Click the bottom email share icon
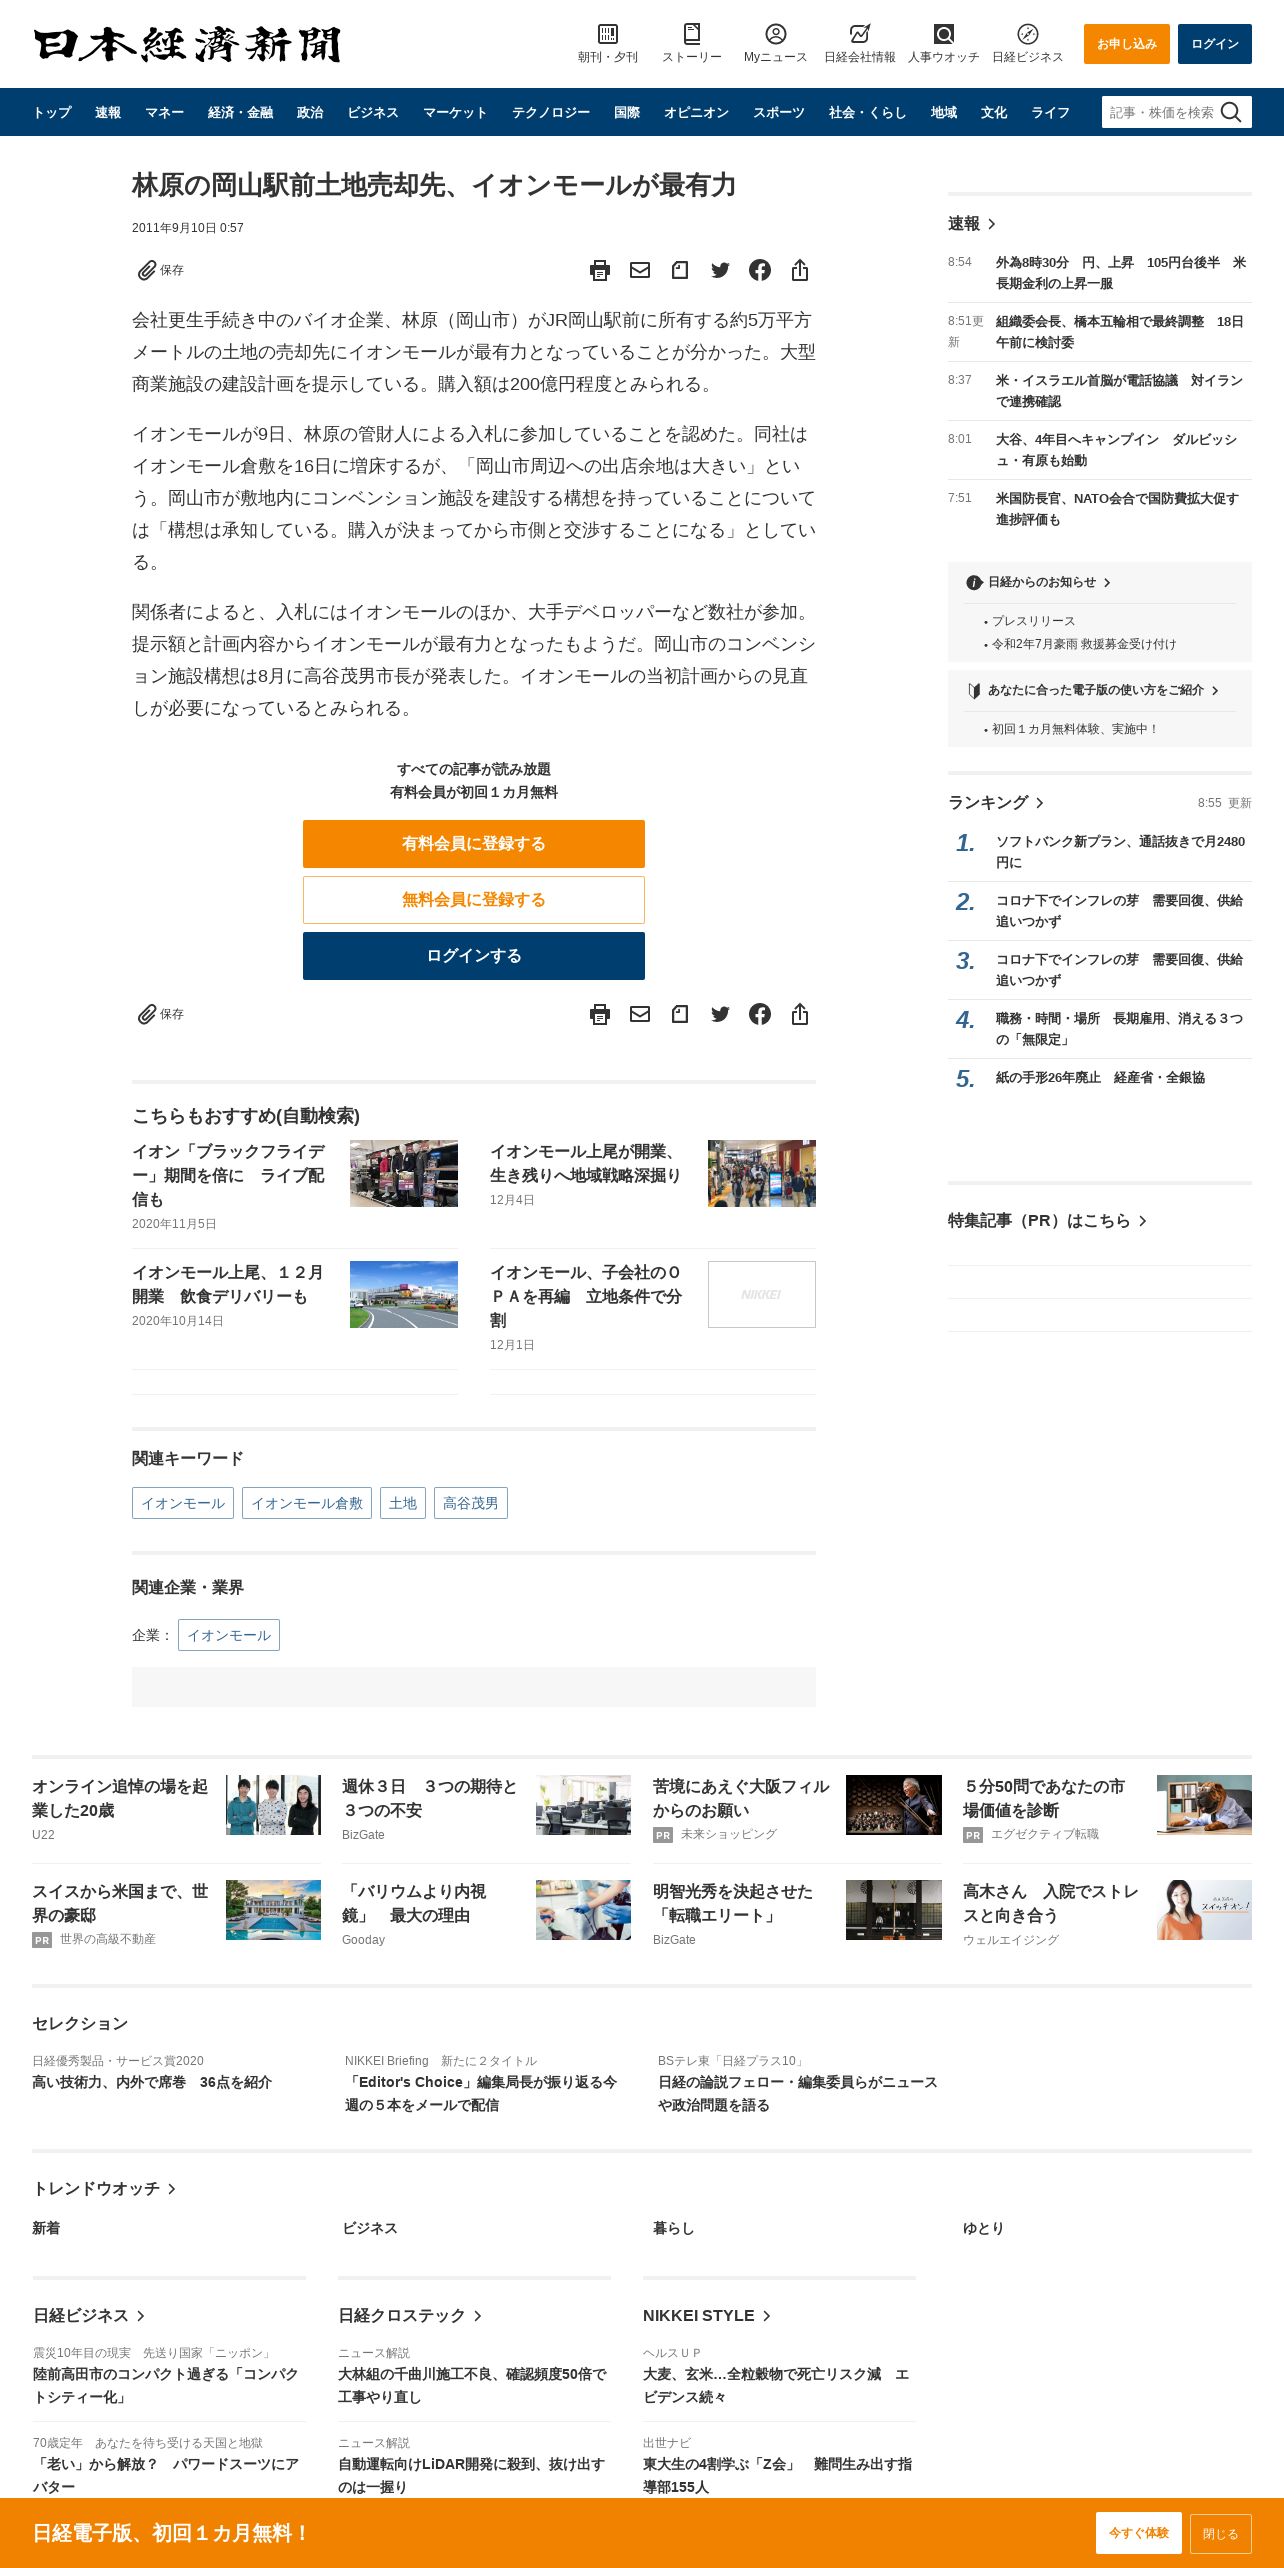This screenshot has width=1284, height=2568. tap(640, 1014)
